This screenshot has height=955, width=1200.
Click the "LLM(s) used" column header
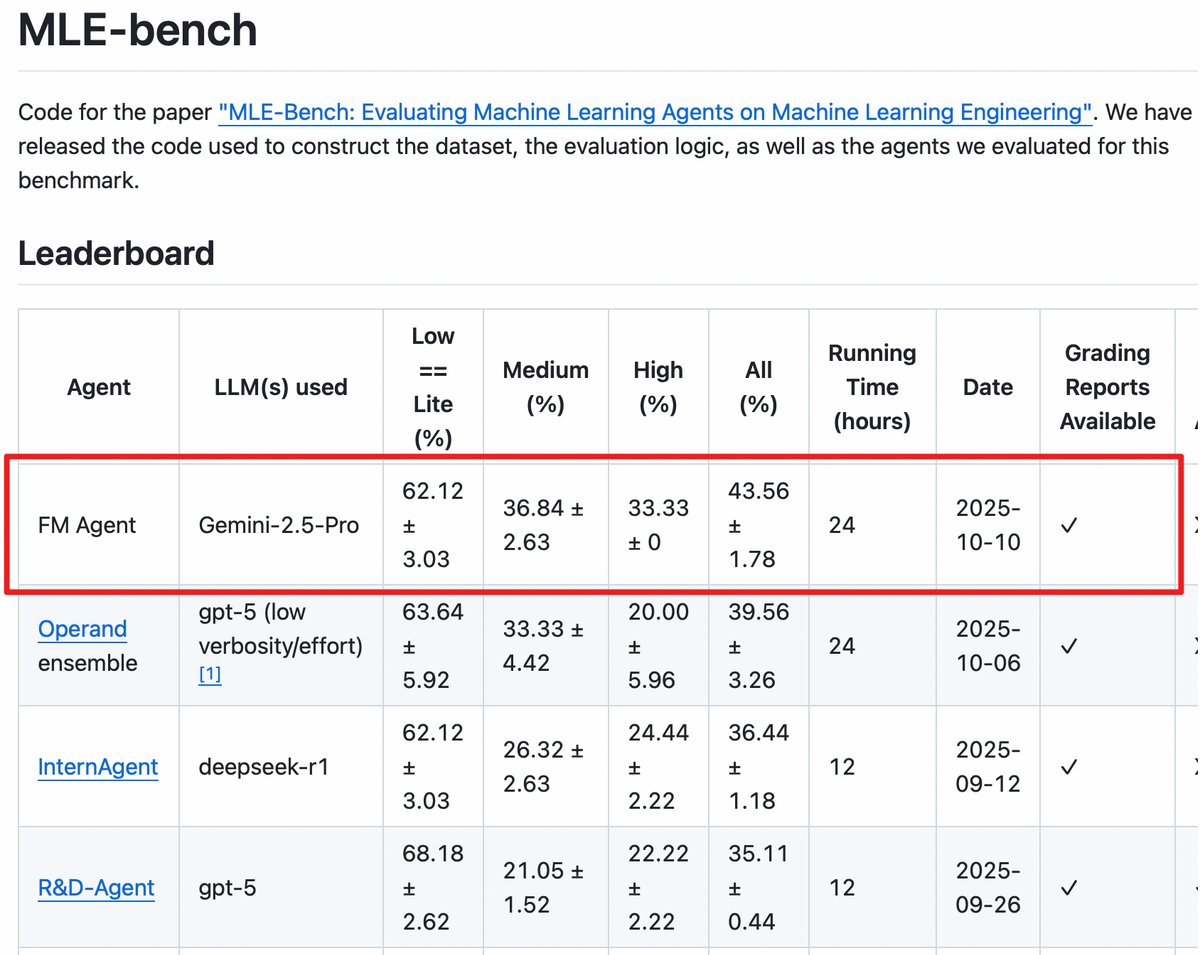pyautogui.click(x=281, y=387)
